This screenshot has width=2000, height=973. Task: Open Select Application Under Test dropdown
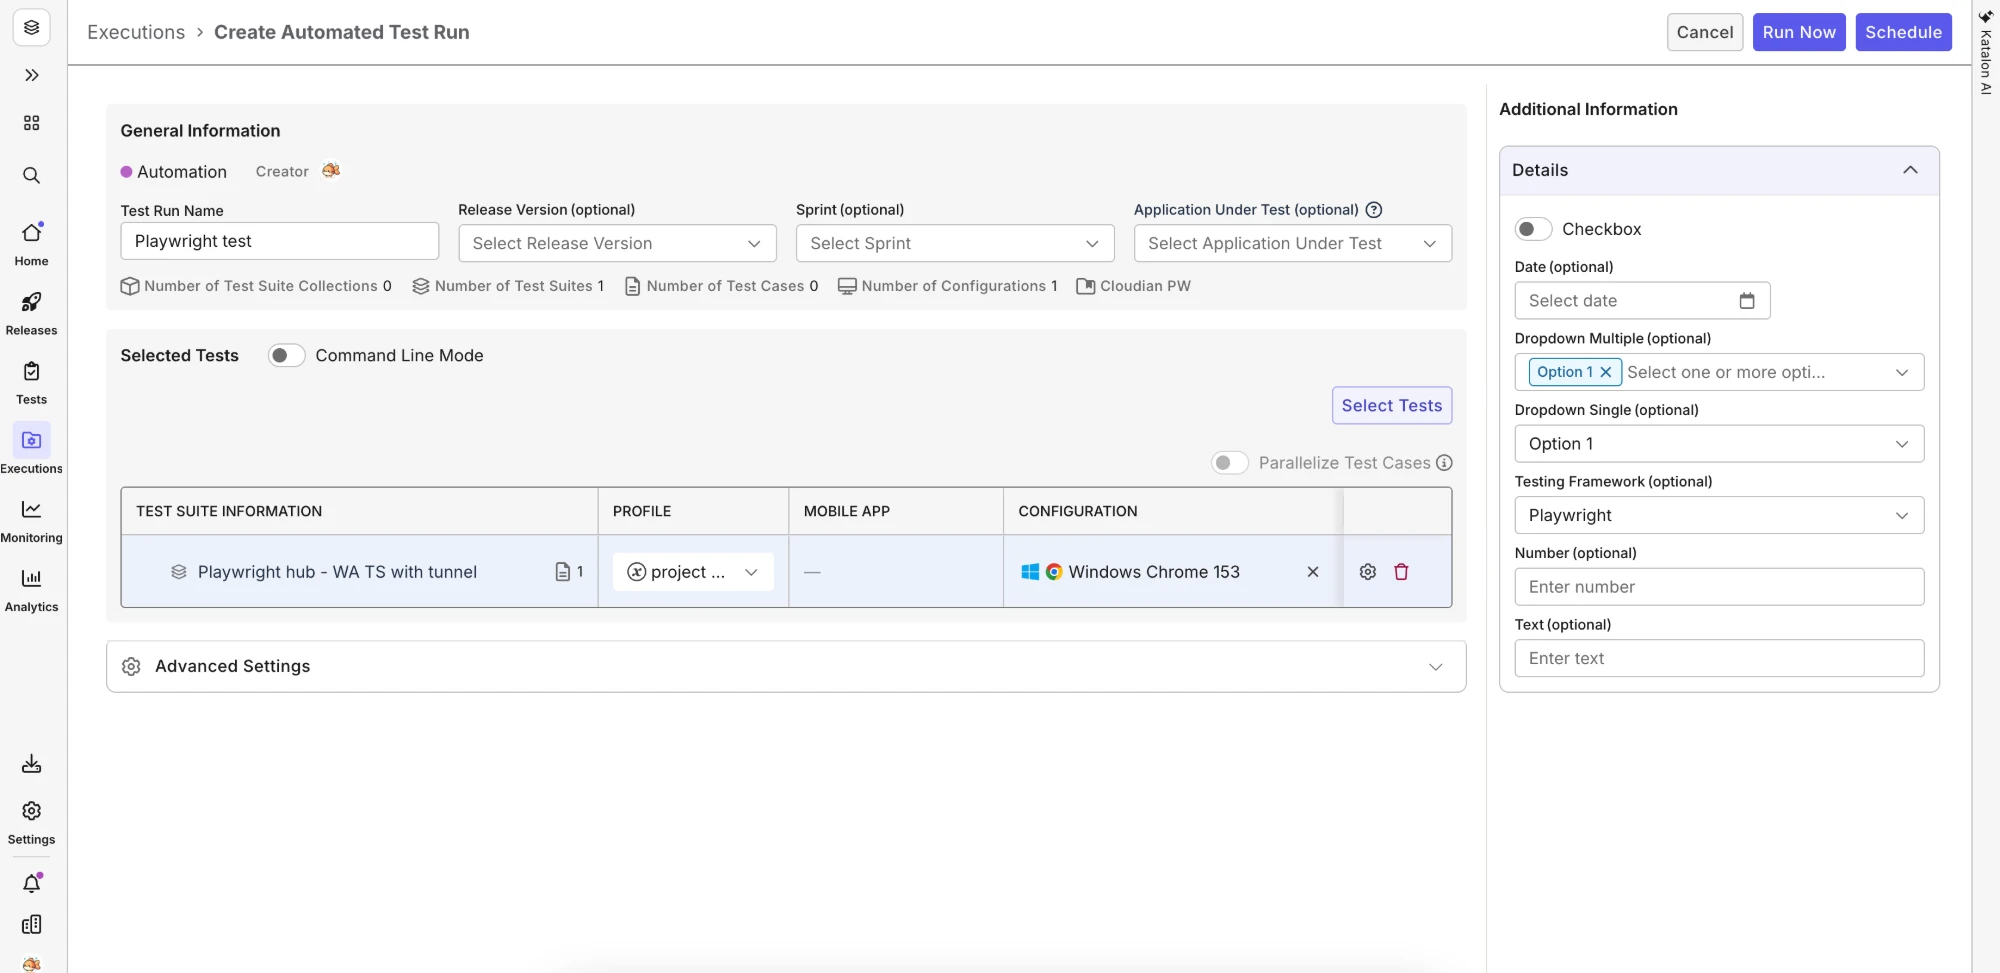pos(1292,244)
